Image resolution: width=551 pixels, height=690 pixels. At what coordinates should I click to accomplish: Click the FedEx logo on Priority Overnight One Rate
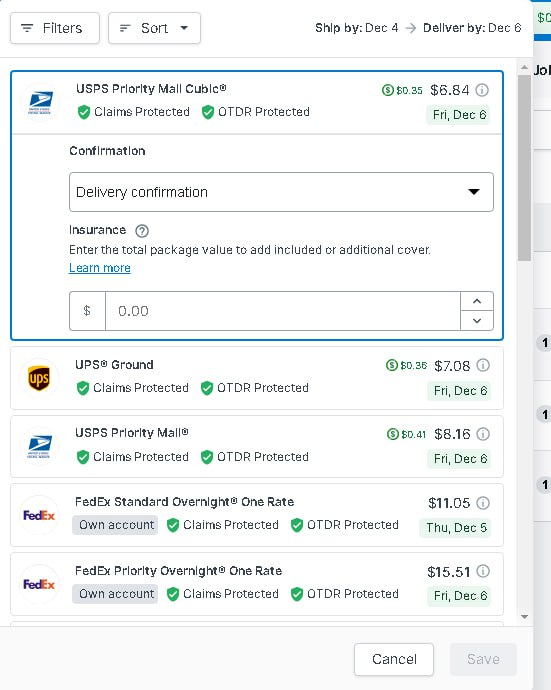coord(39,584)
